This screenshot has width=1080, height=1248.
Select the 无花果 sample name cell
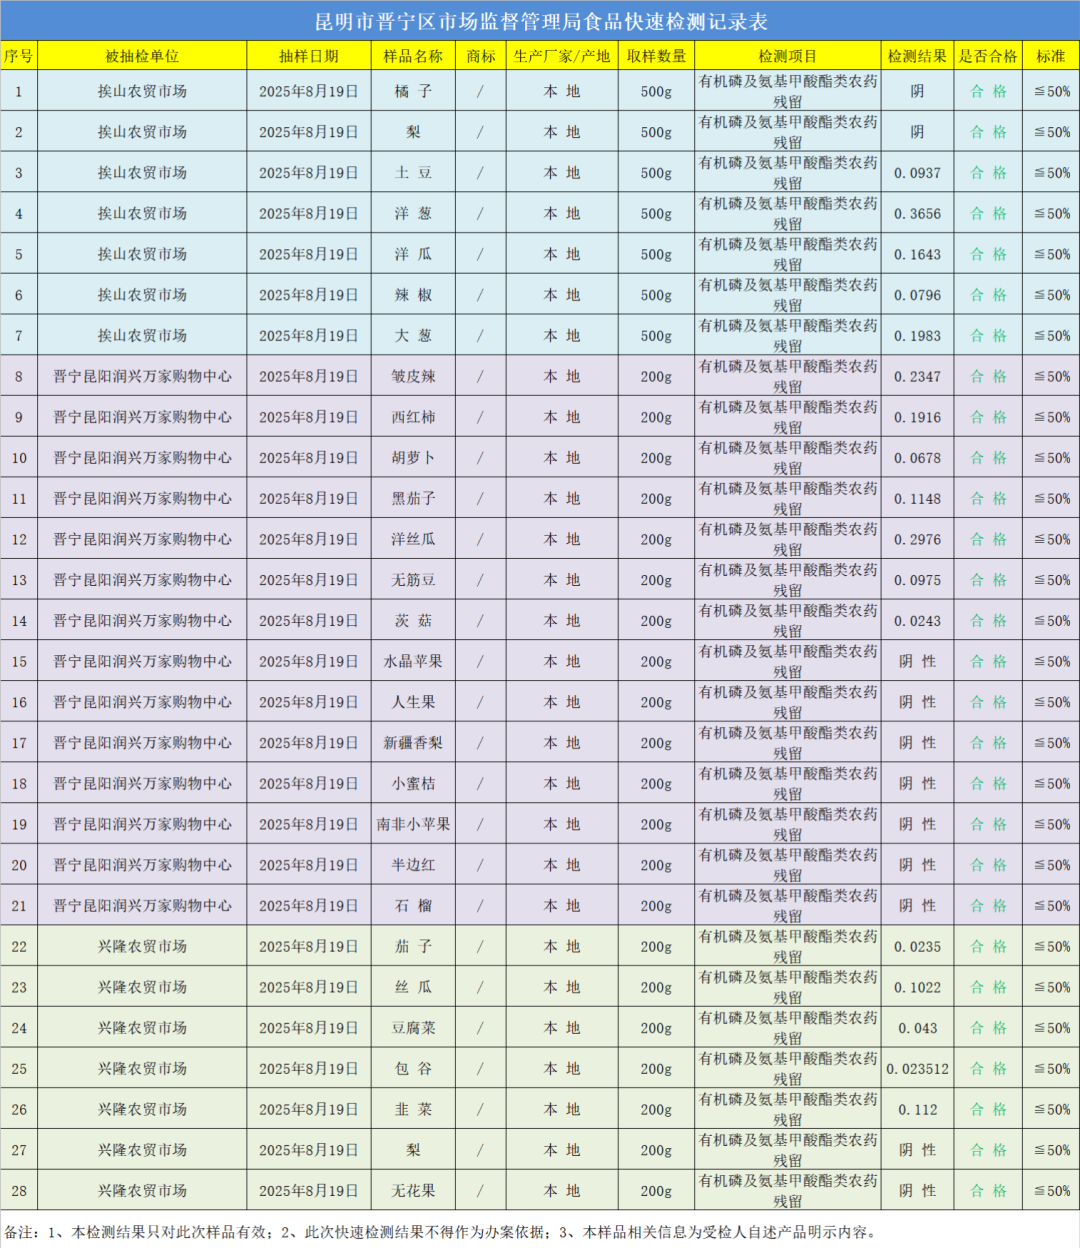[x=413, y=1191]
